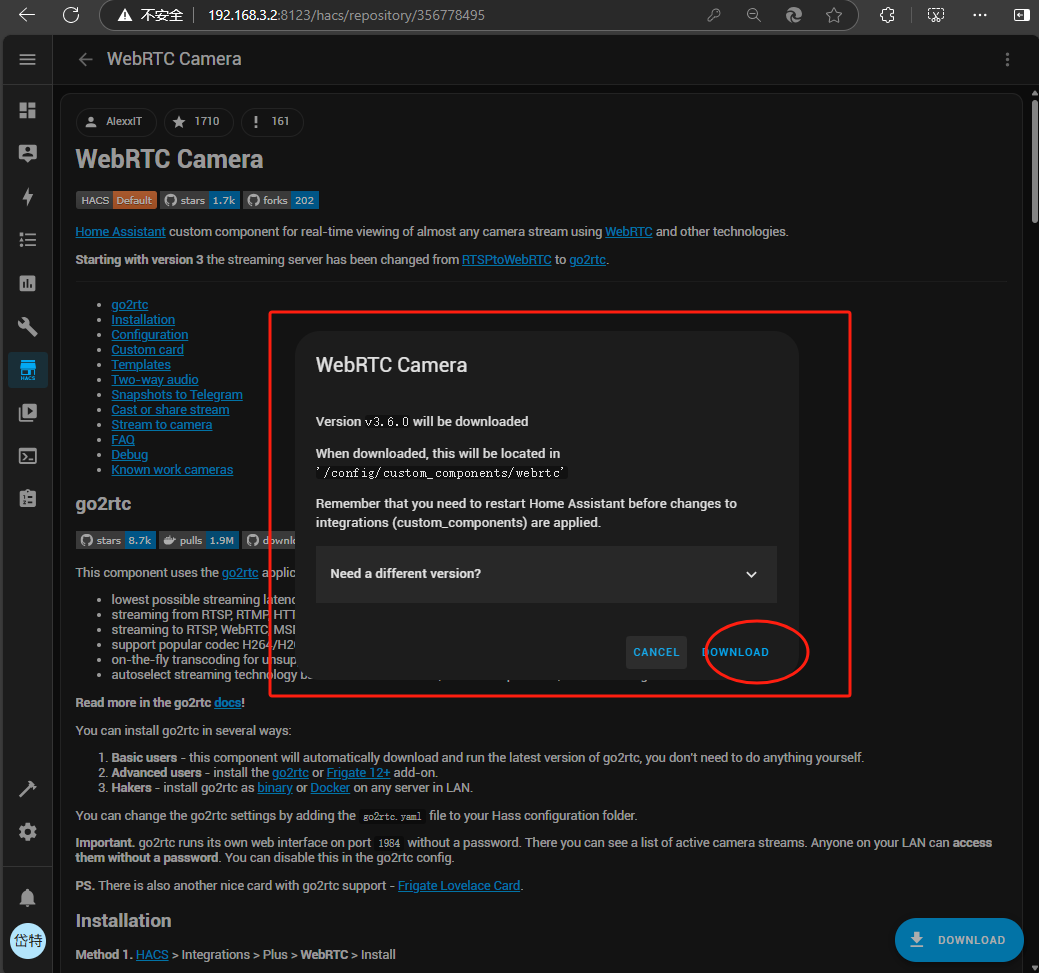Bookmark page with browser star icon
This screenshot has width=1039, height=973.
(834, 16)
